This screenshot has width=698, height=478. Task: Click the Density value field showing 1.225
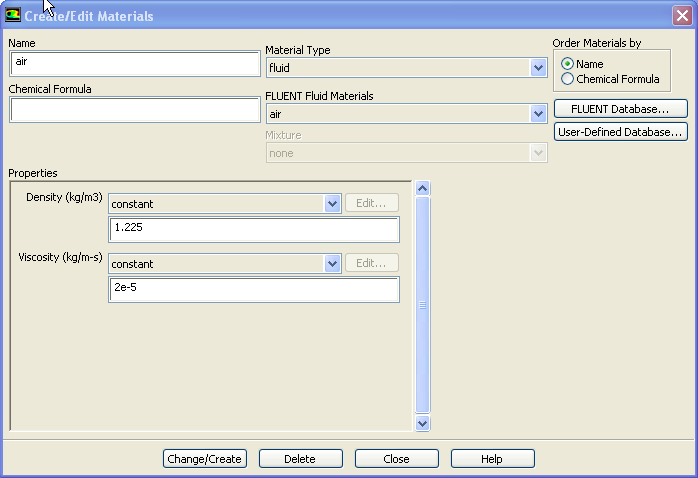tap(254, 229)
